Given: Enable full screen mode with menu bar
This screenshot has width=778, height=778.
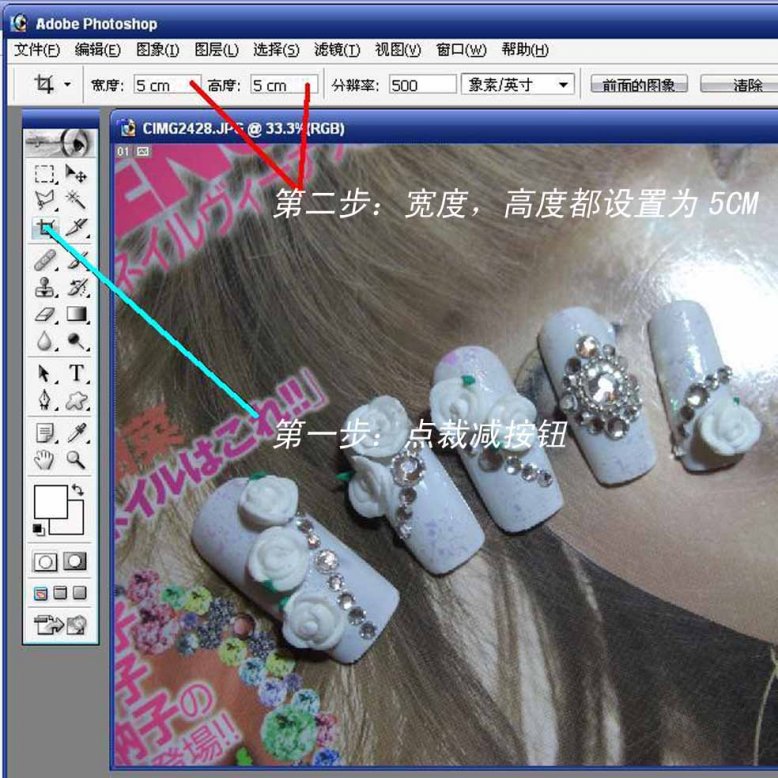Looking at the screenshot, I should pyautogui.click(x=60, y=593).
